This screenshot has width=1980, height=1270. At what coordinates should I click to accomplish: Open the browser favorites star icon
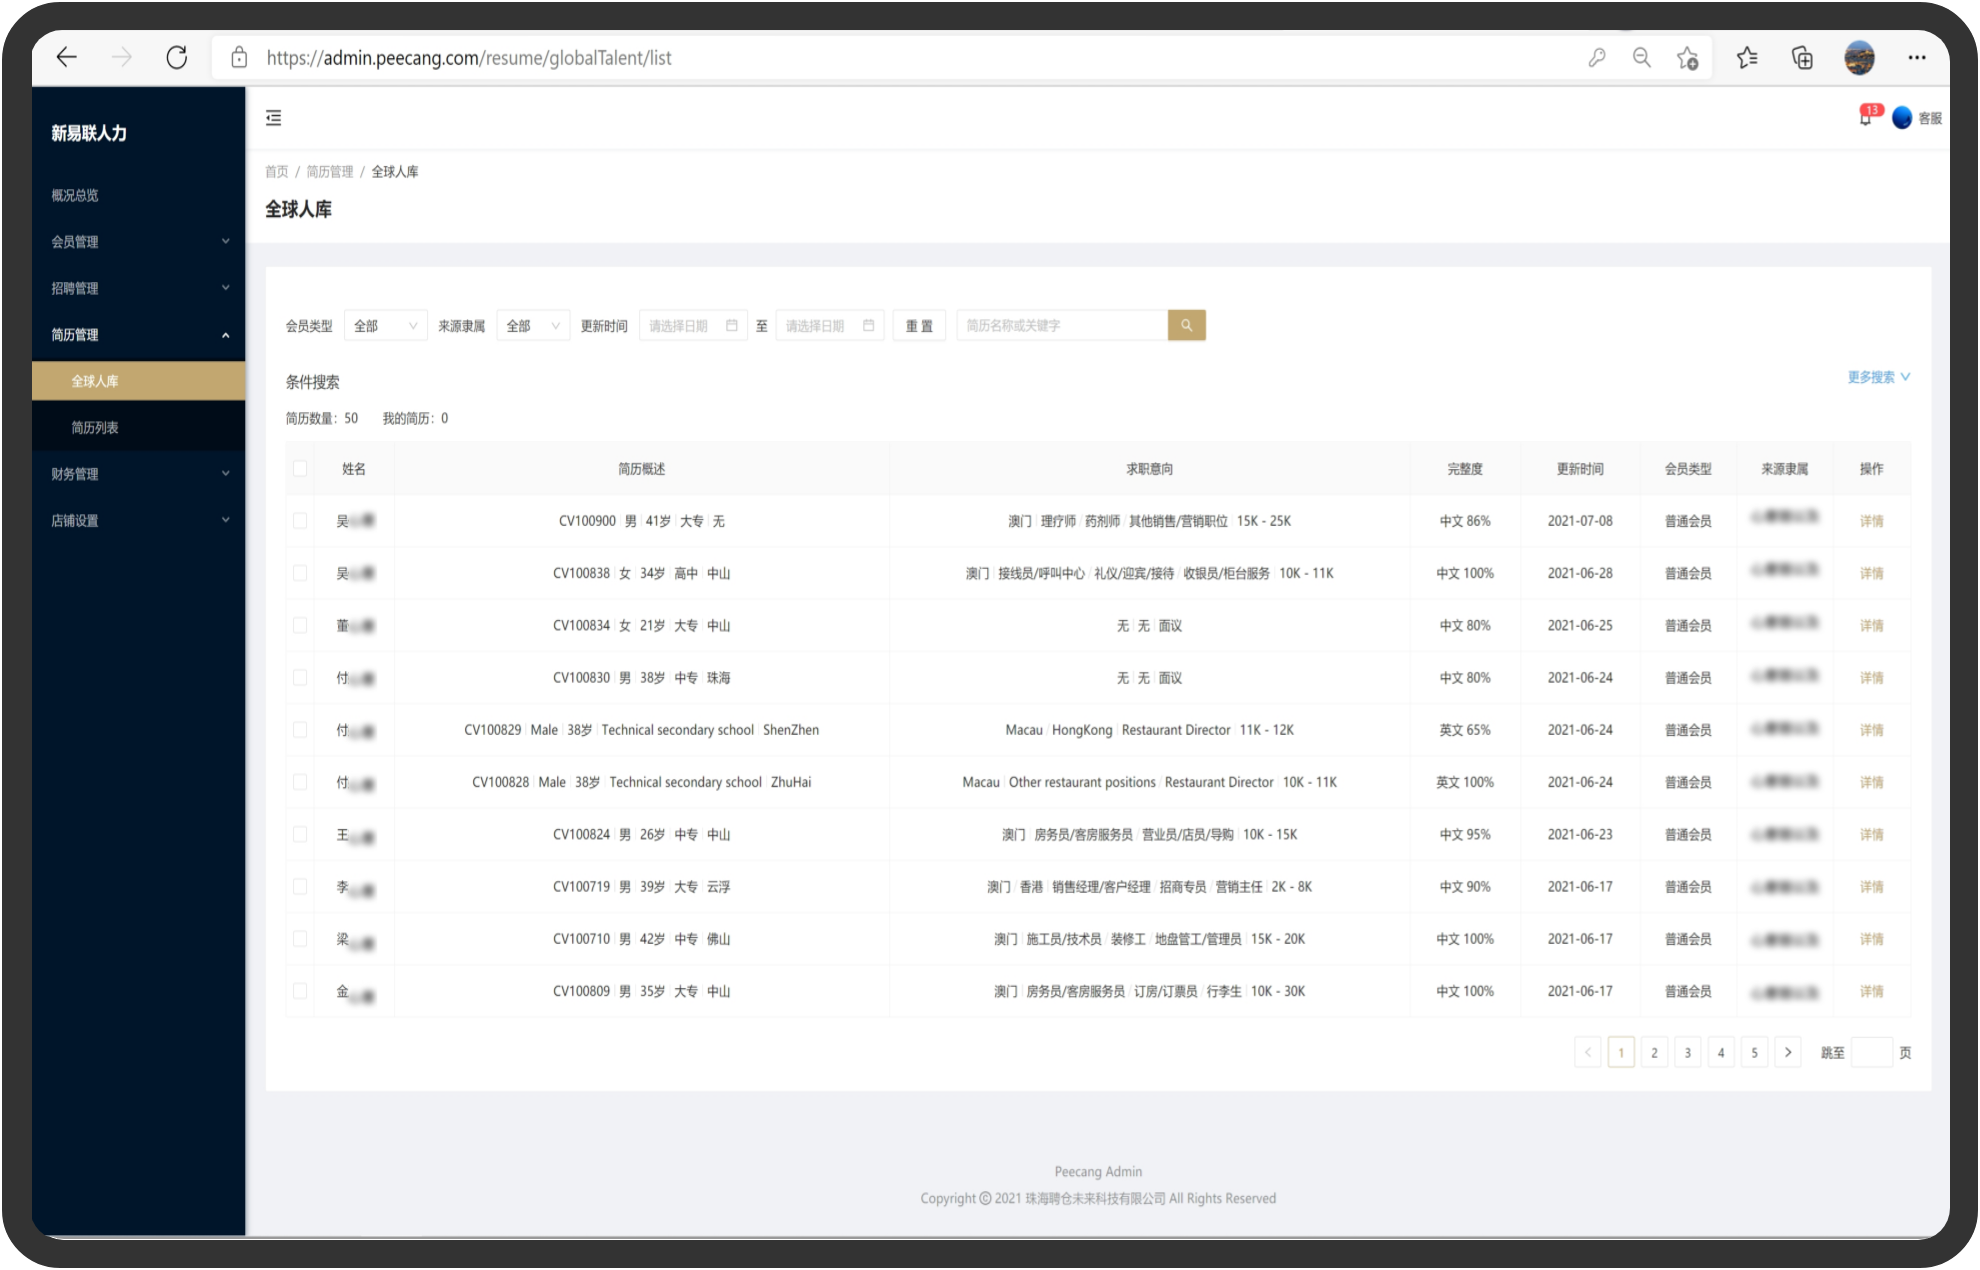coord(1747,58)
